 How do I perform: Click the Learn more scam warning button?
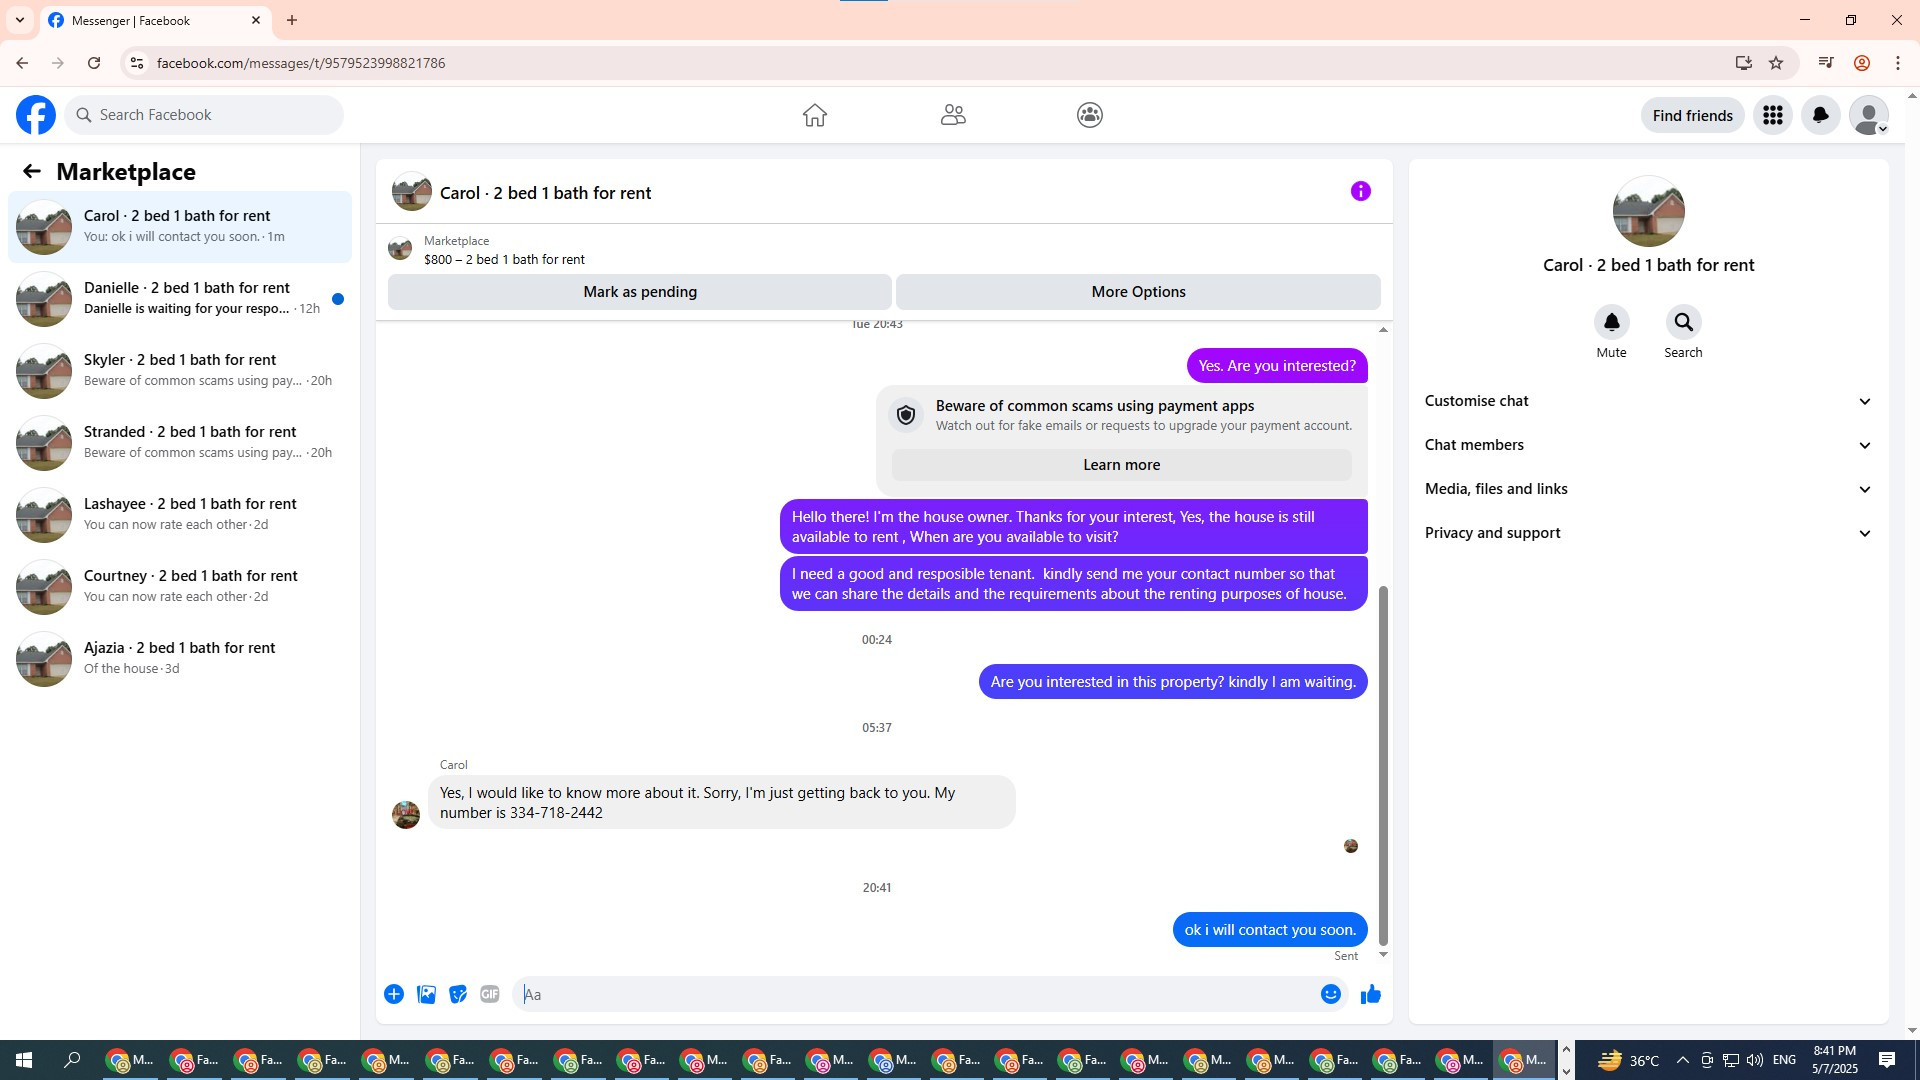coord(1121,465)
